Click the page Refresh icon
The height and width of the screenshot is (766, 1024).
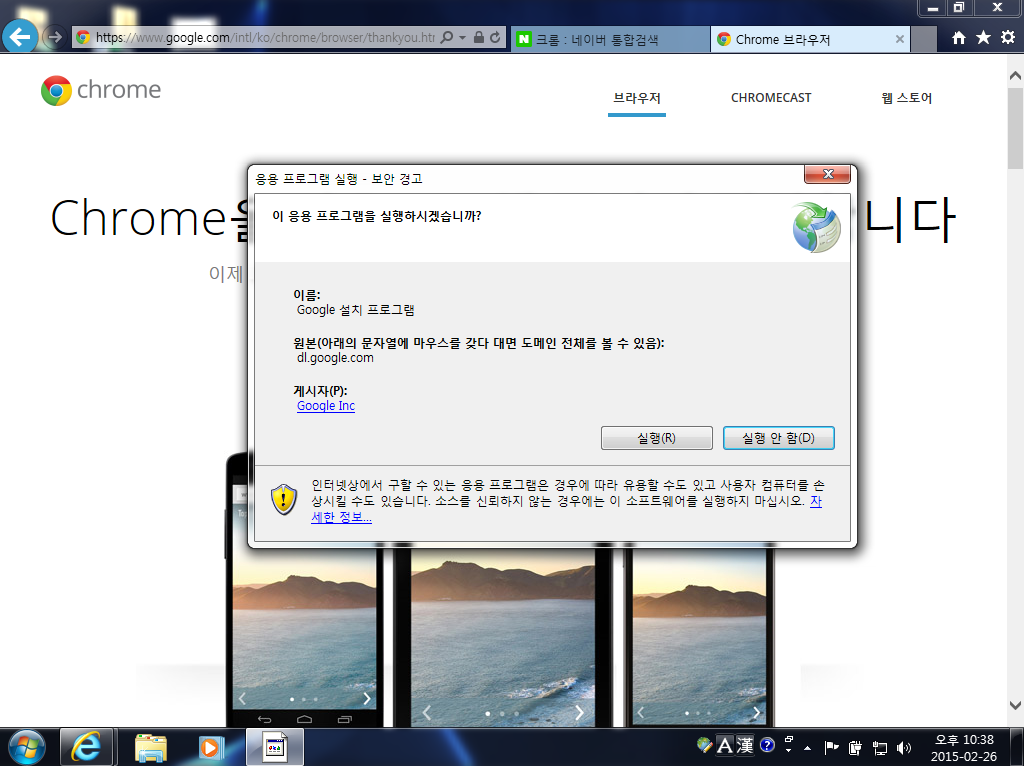tap(496, 37)
